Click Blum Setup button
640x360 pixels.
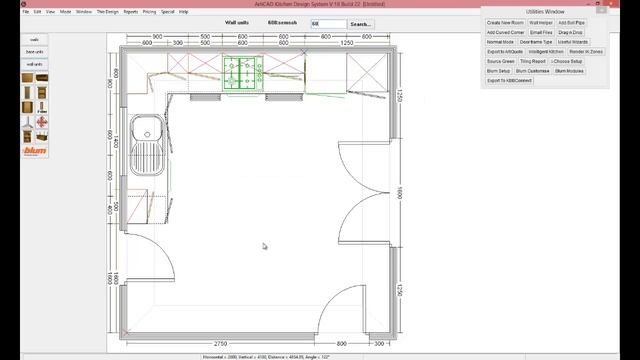[x=498, y=71]
